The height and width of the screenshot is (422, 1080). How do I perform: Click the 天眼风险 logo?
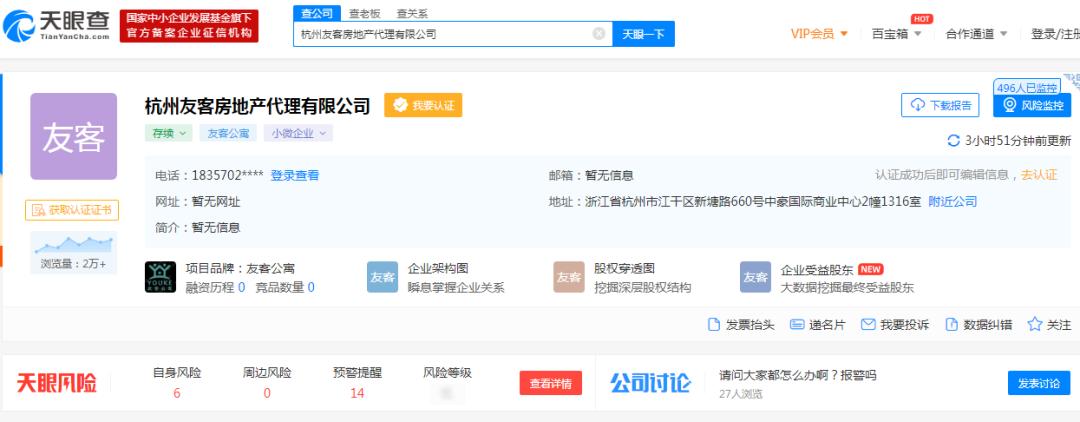(57, 383)
